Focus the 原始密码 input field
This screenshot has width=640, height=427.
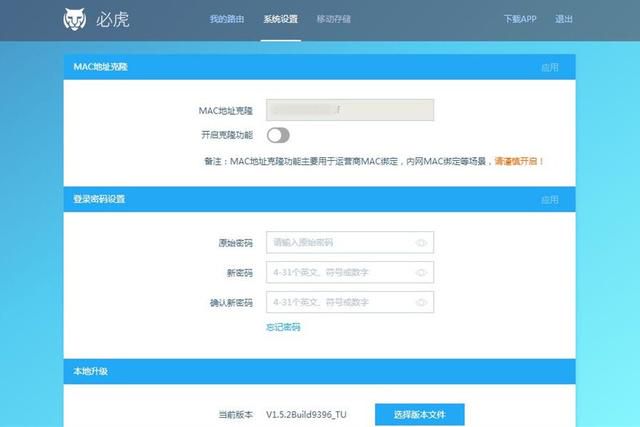350,242
